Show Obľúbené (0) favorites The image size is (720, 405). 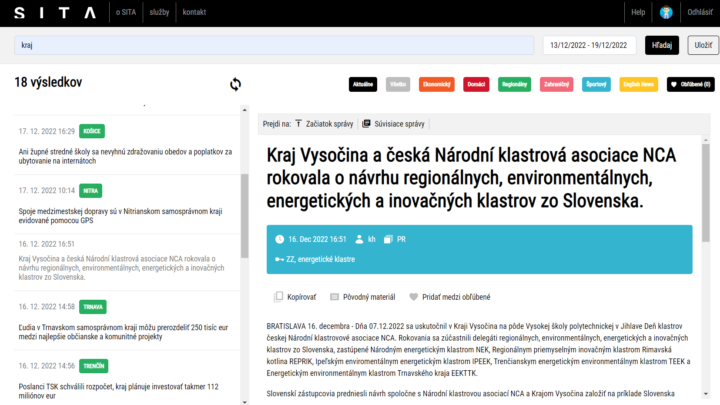tap(691, 84)
